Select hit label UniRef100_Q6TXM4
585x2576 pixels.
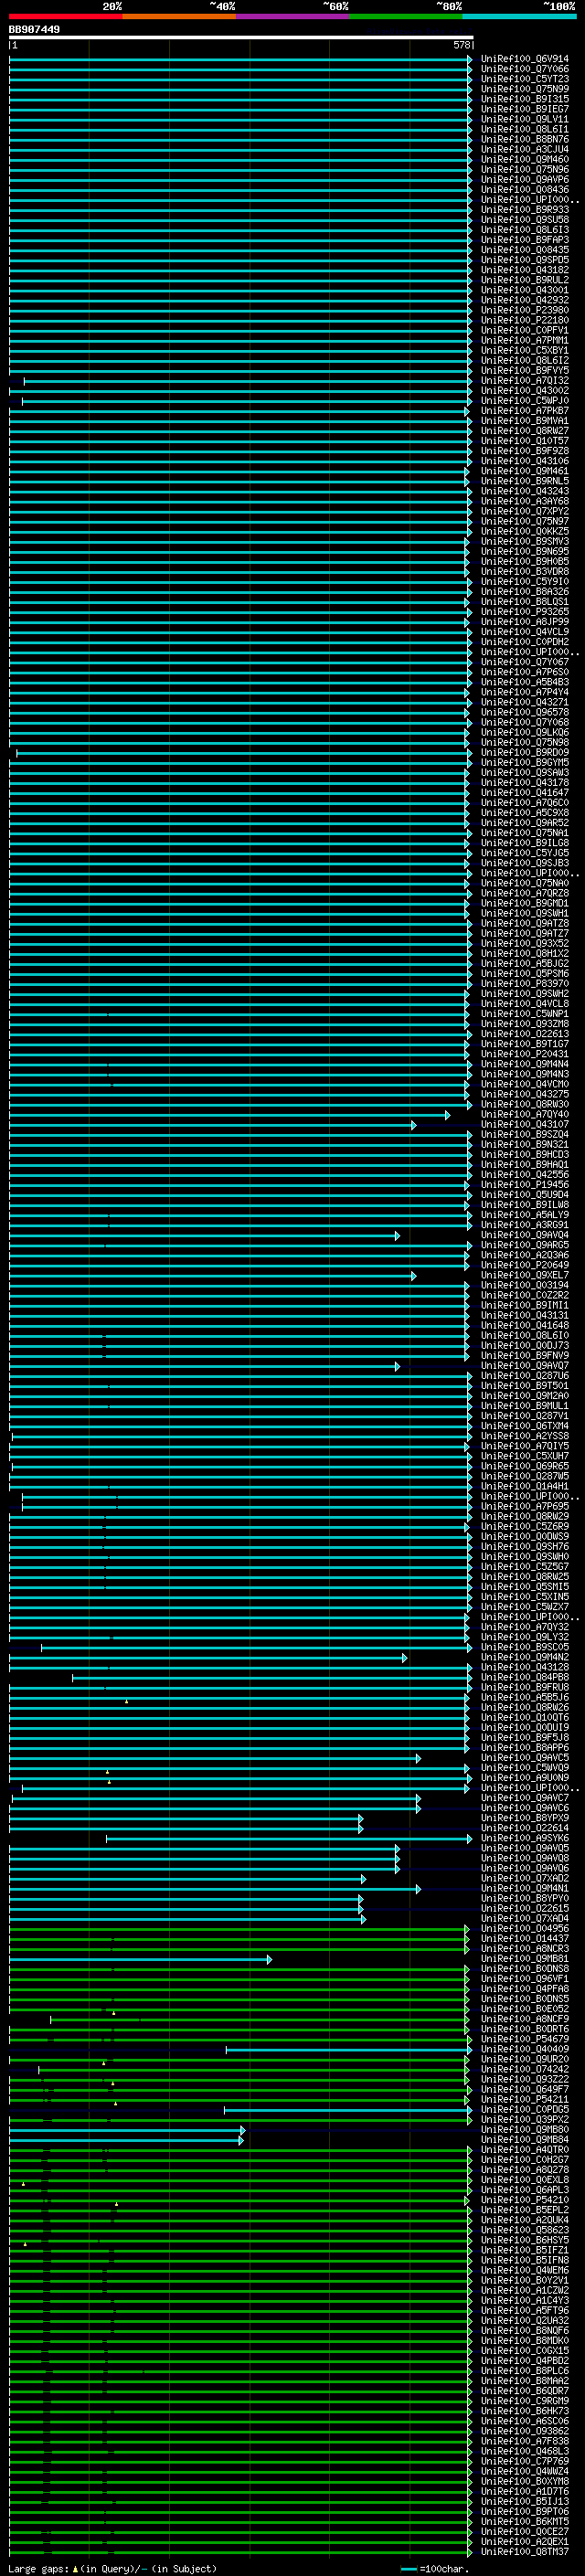[x=525, y=1426]
